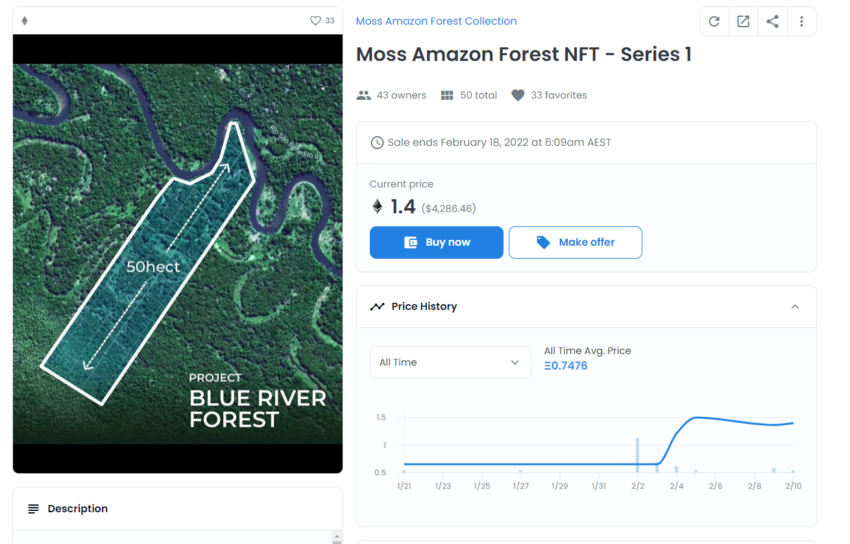Screen dimensions: 850x544
Task: Click the Ethereum icon above the image
Action: [25, 20]
